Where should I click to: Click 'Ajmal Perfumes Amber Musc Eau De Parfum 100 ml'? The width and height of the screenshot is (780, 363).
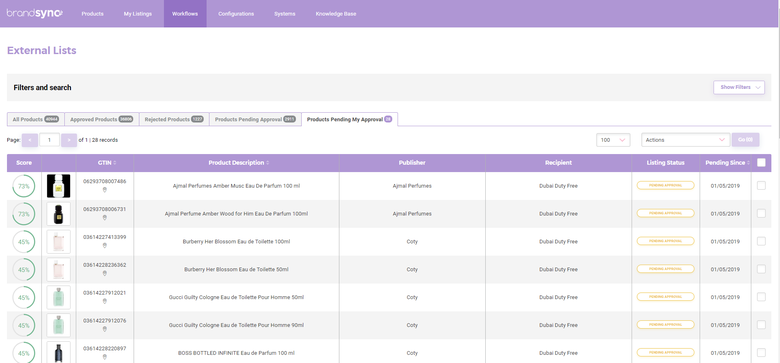click(236, 186)
